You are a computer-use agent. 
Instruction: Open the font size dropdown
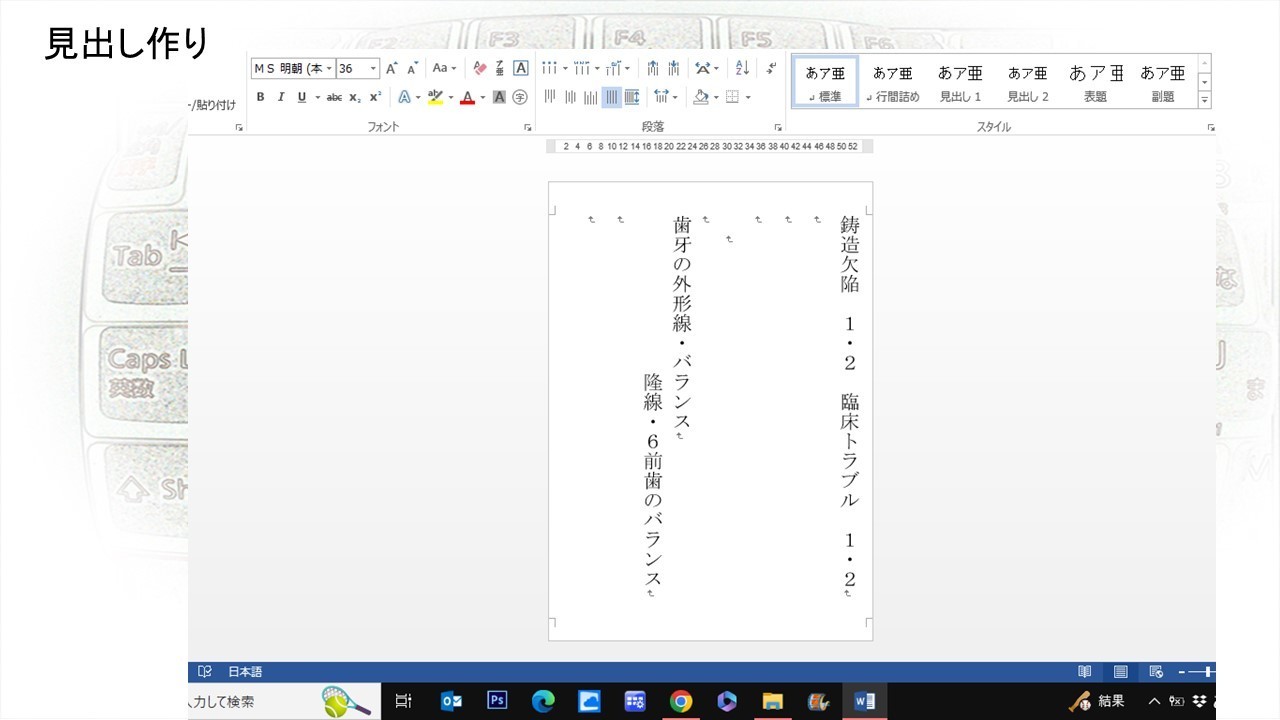coord(374,69)
